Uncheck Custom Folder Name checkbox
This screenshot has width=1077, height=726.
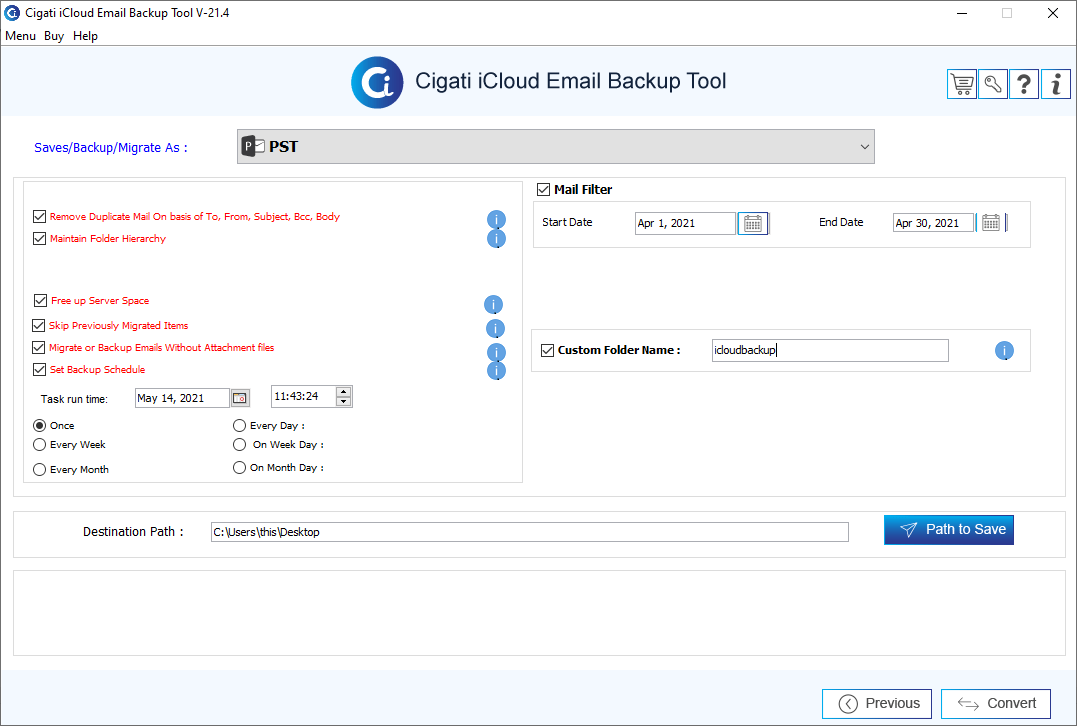pyautogui.click(x=547, y=350)
